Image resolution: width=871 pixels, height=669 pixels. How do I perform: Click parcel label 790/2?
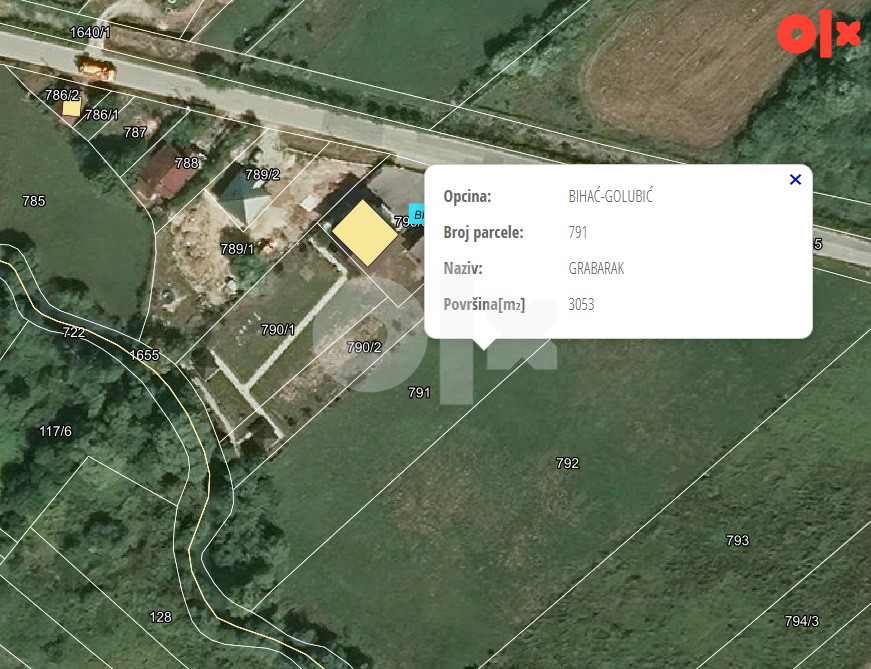coord(364,347)
